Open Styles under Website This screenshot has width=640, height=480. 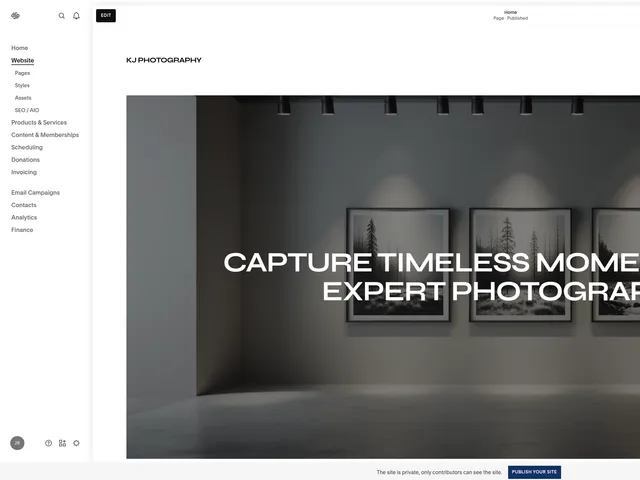pyautogui.click(x=22, y=85)
